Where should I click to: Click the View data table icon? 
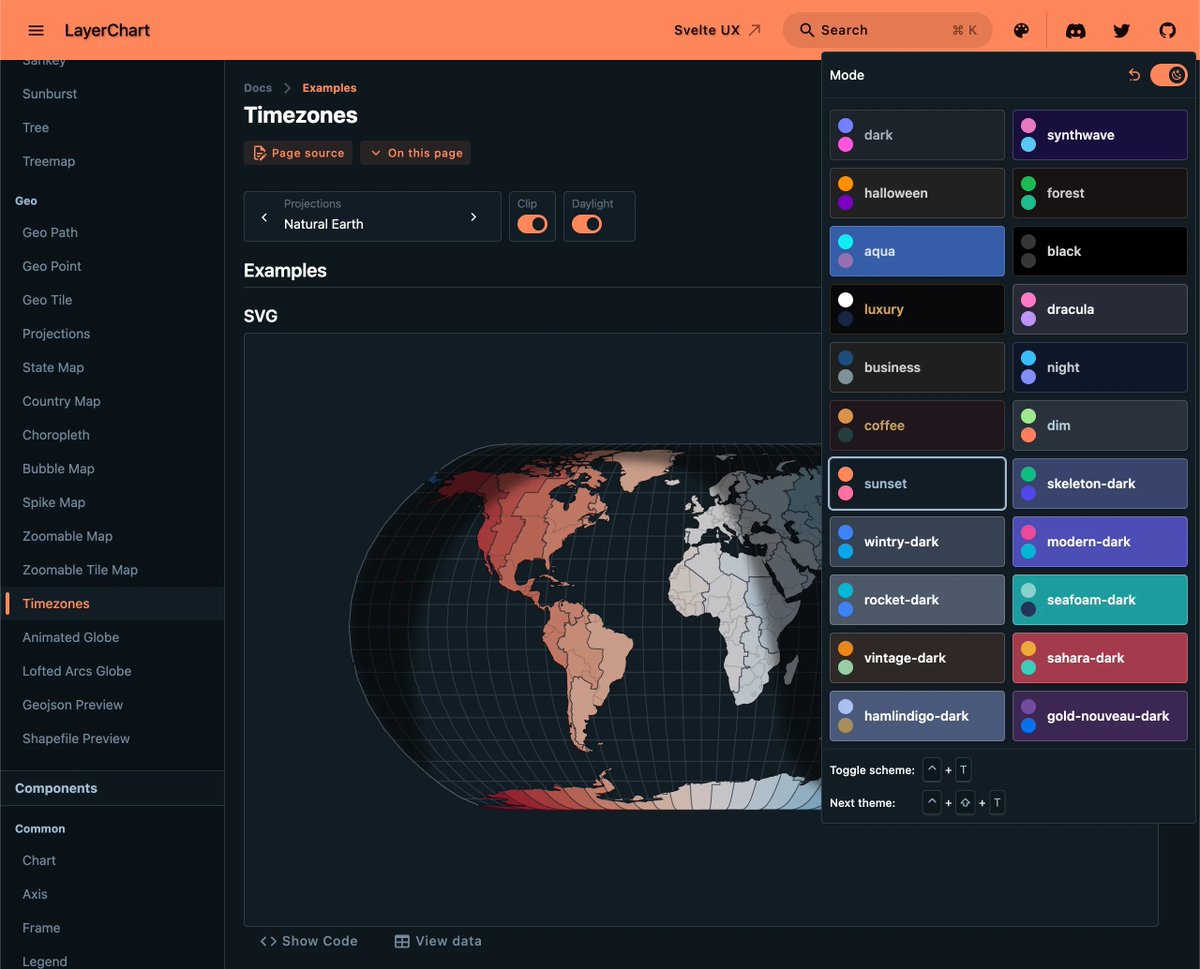(x=402, y=941)
